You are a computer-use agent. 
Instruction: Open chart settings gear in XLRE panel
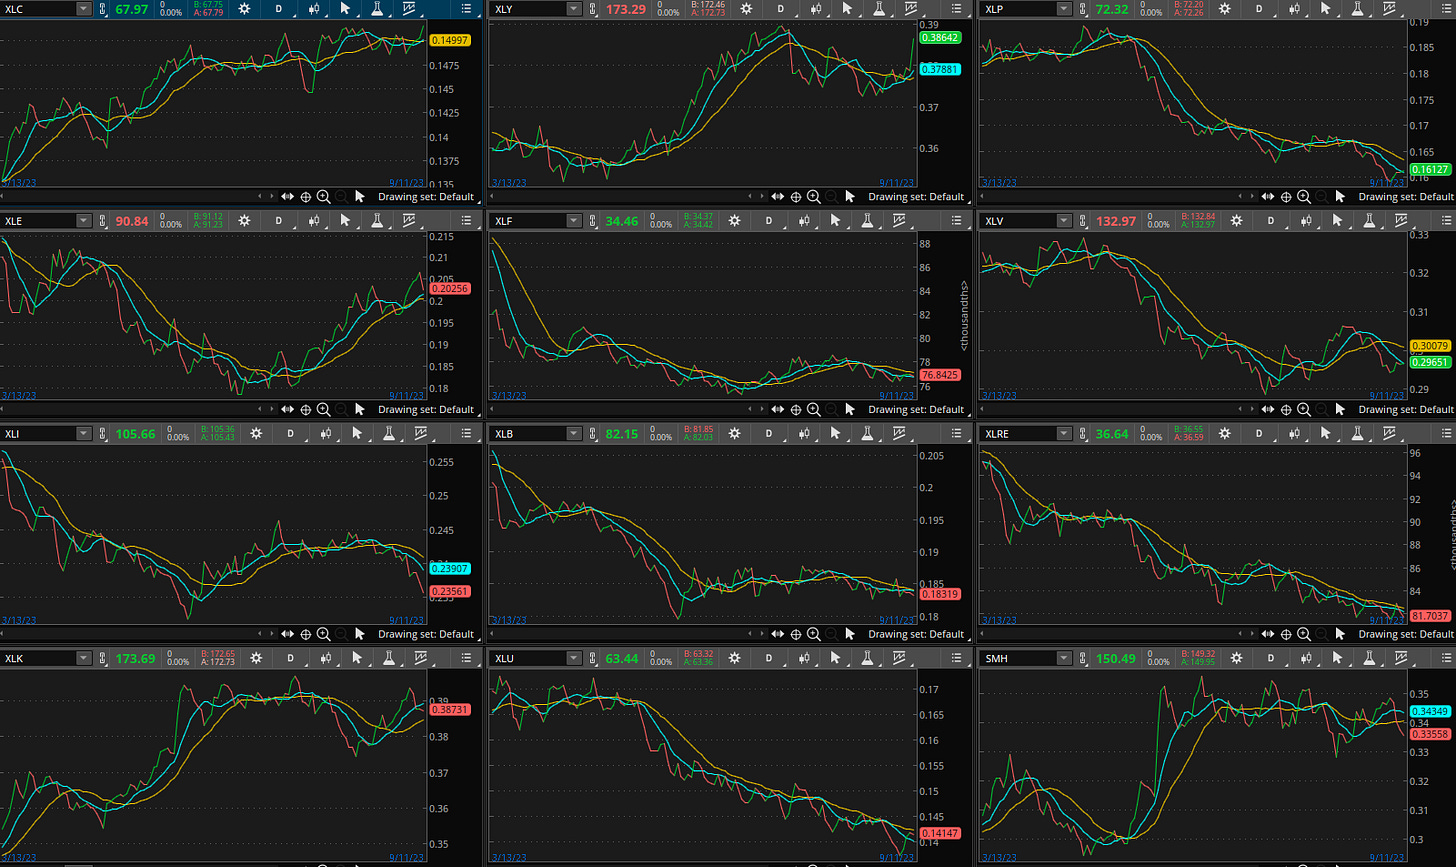(x=1226, y=433)
